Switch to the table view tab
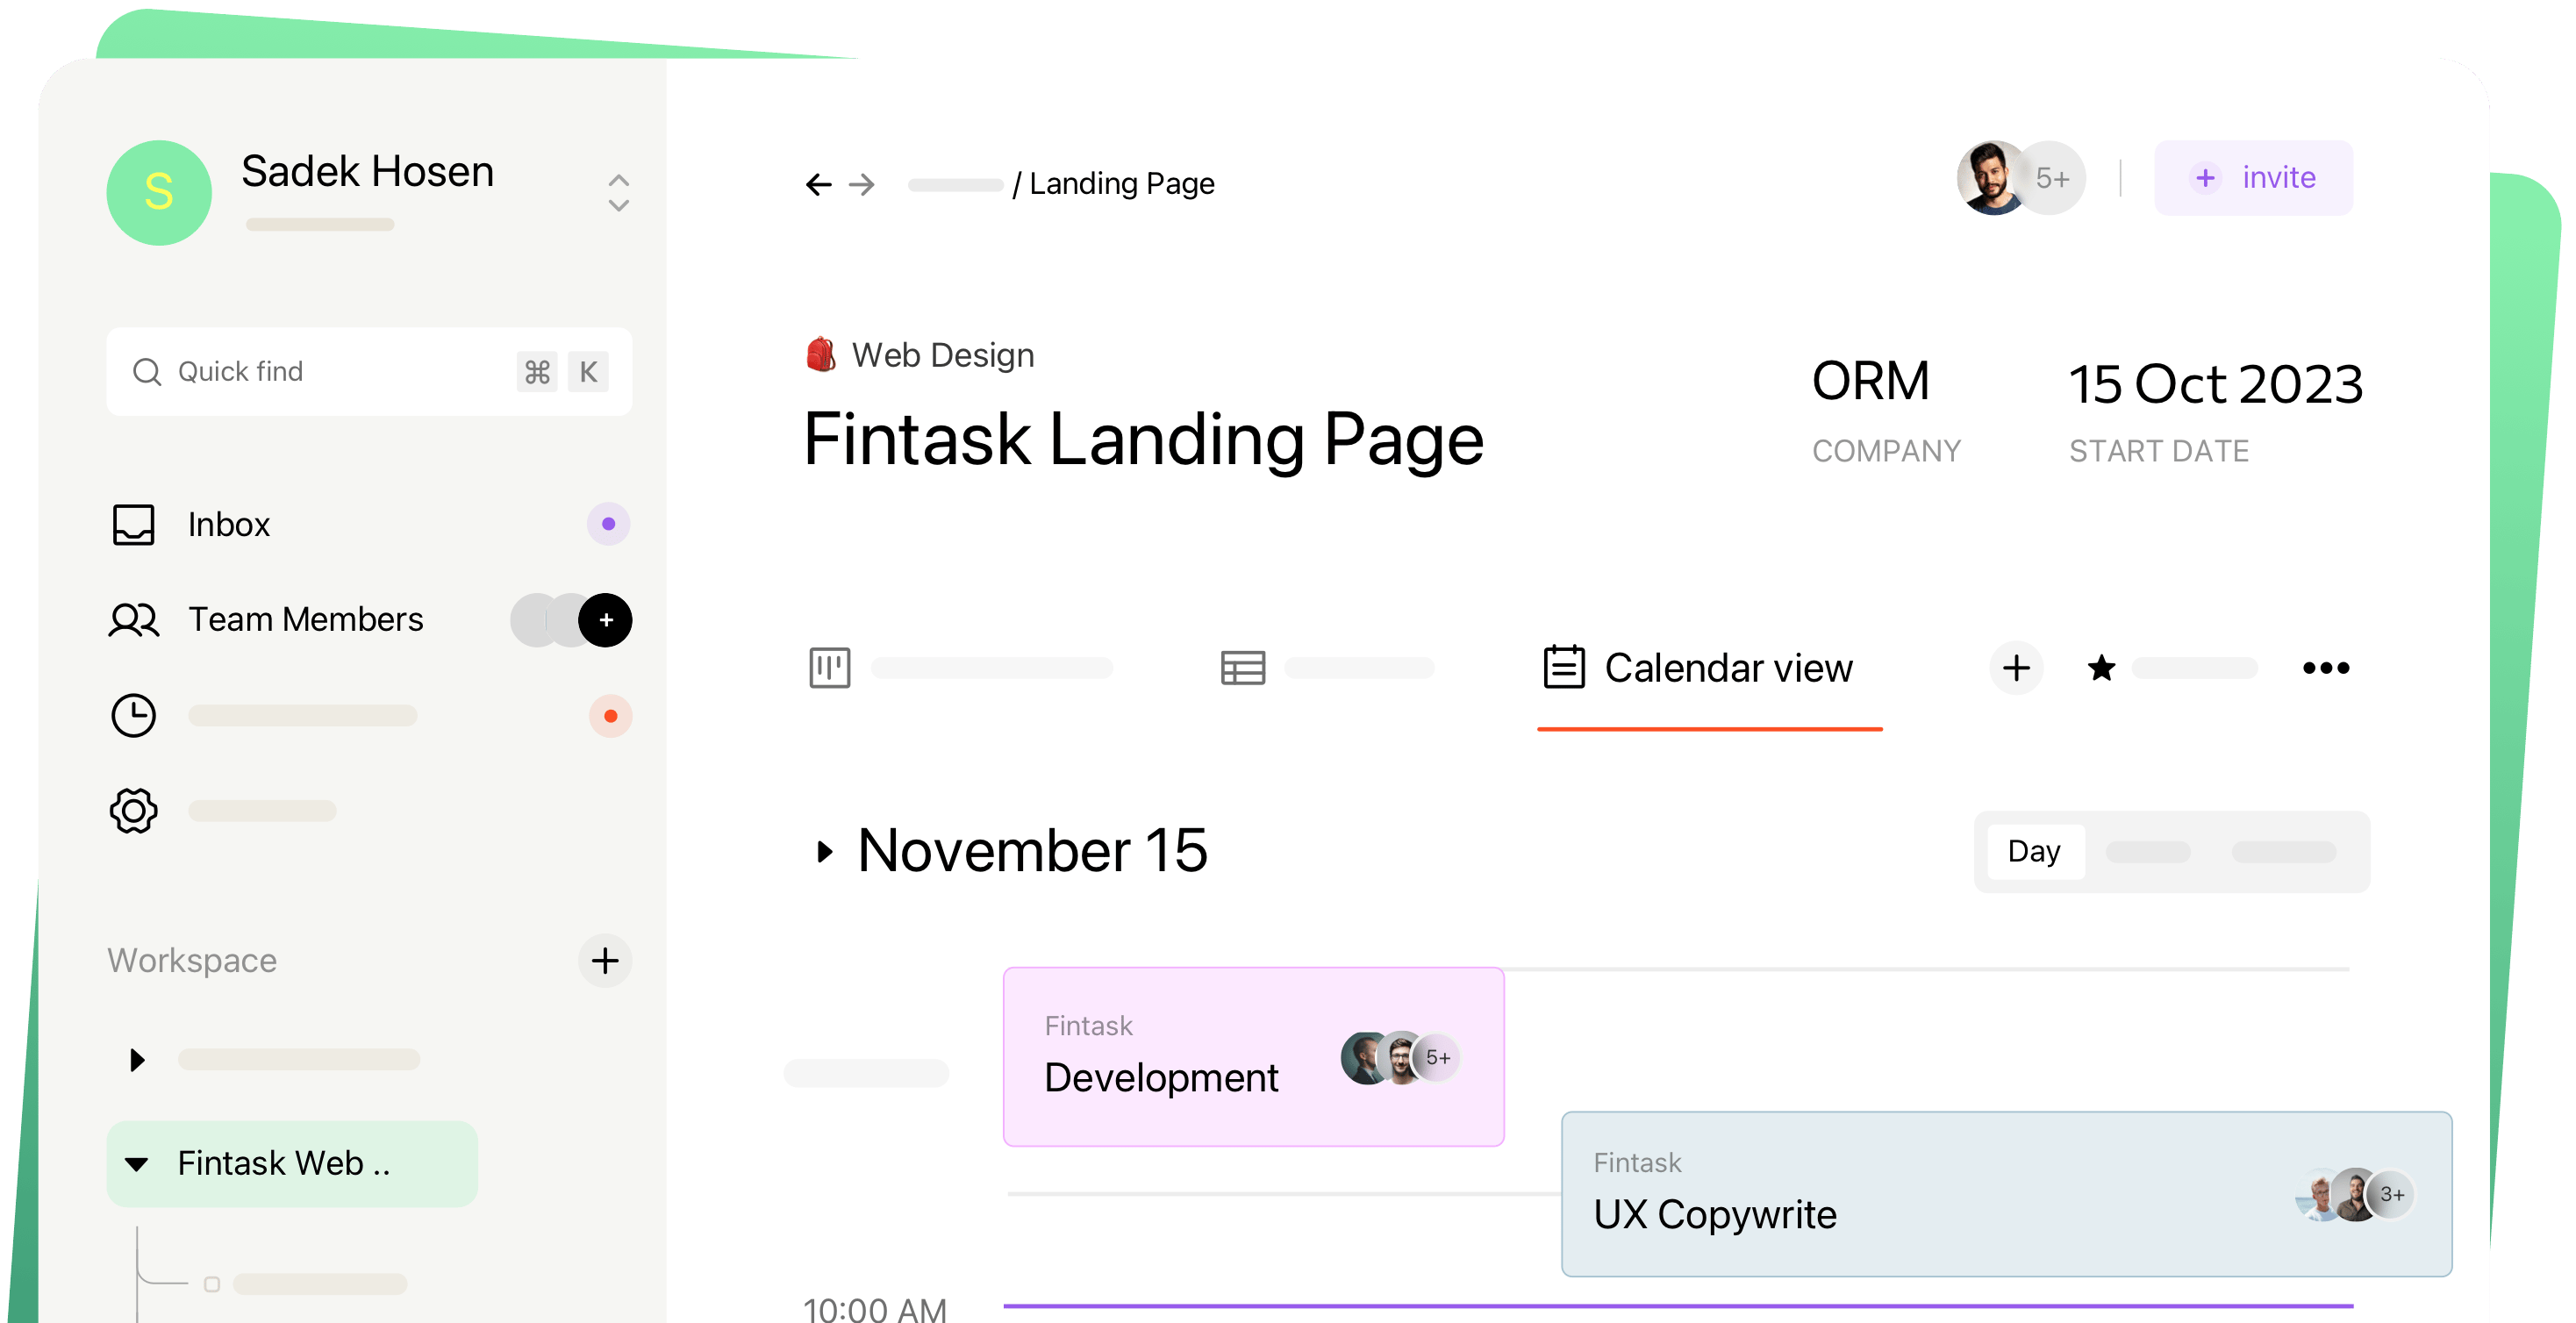The width and height of the screenshot is (2576, 1323). (1243, 668)
